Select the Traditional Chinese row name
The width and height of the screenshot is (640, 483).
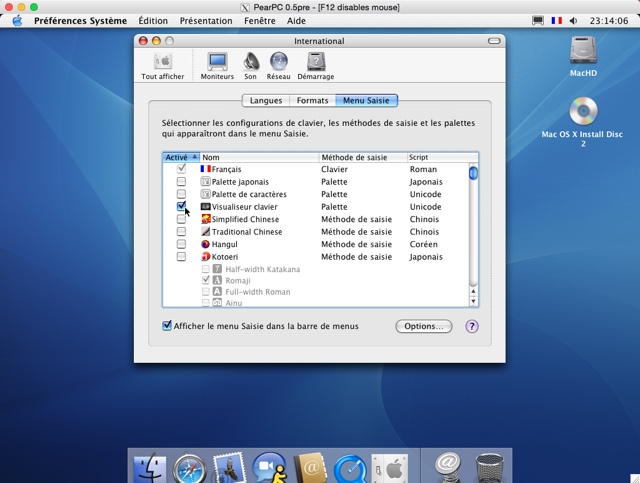247,231
